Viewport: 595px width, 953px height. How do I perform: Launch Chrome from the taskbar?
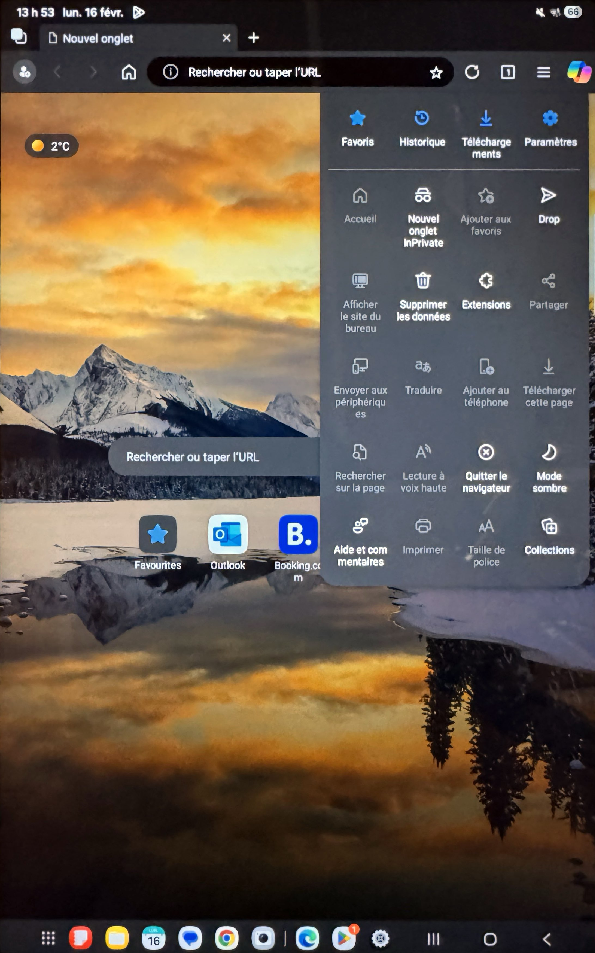coord(226,938)
